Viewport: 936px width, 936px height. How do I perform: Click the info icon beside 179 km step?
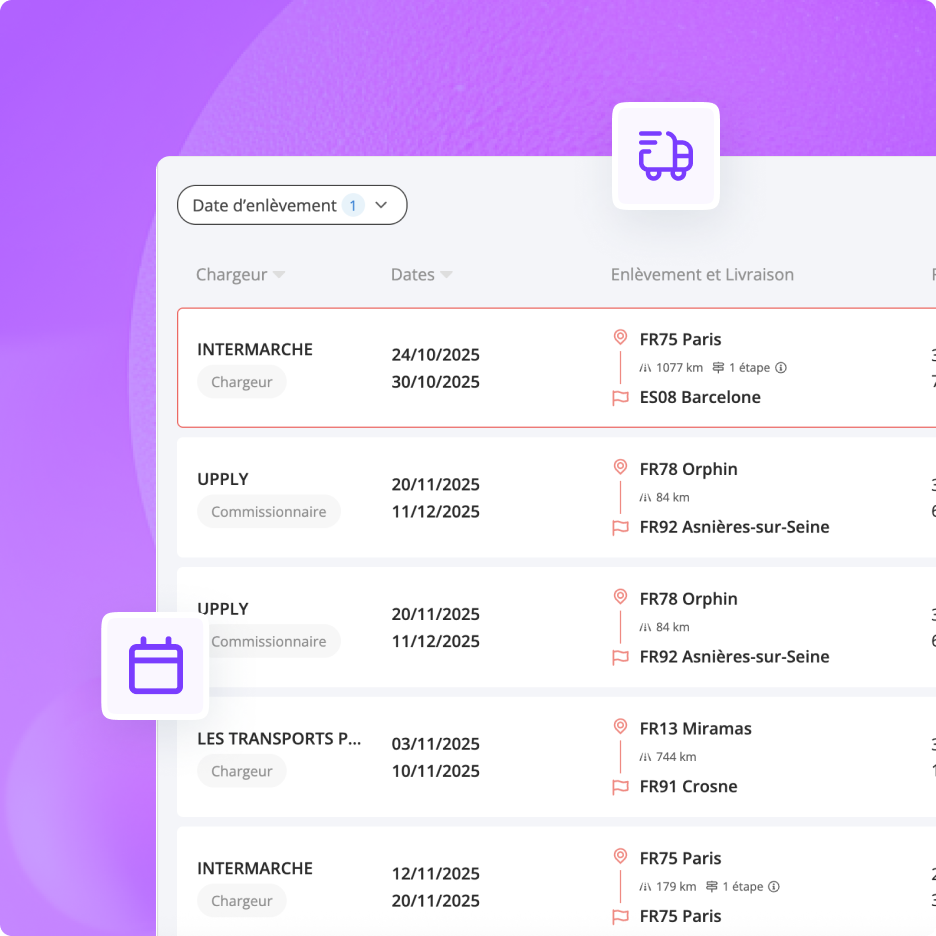(773, 887)
